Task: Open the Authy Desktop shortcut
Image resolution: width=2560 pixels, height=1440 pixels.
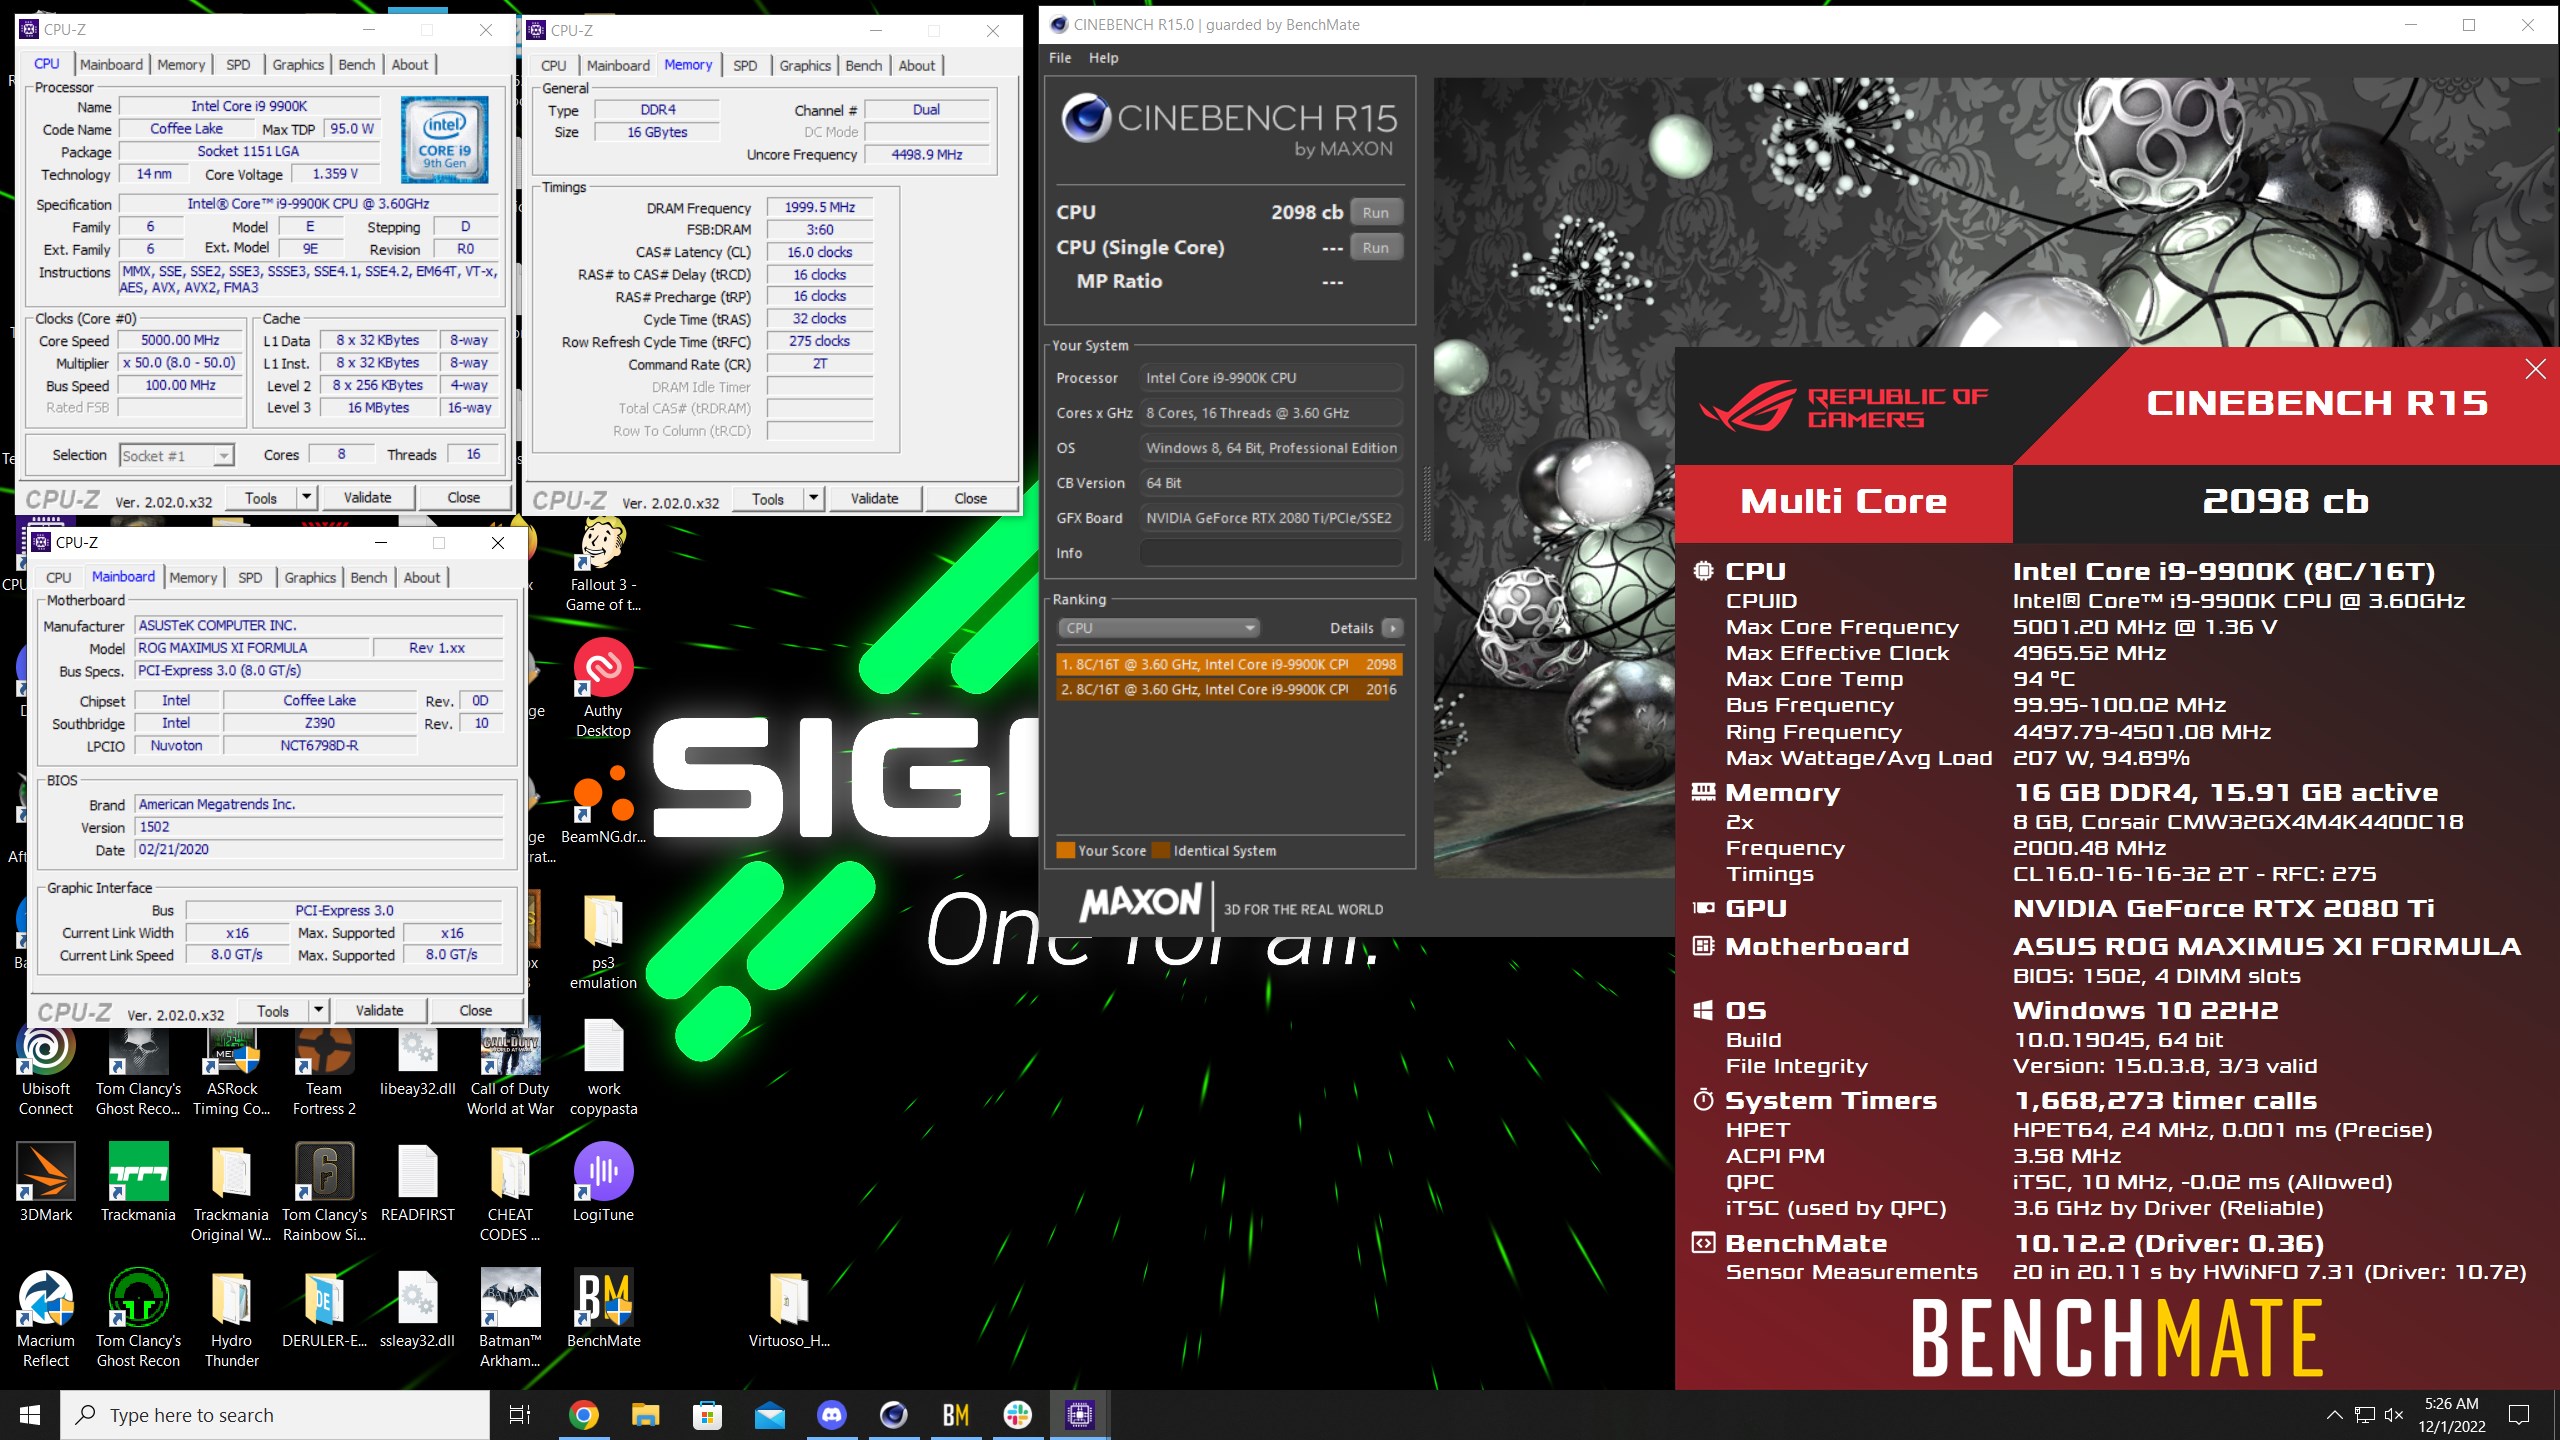Action: (x=603, y=690)
